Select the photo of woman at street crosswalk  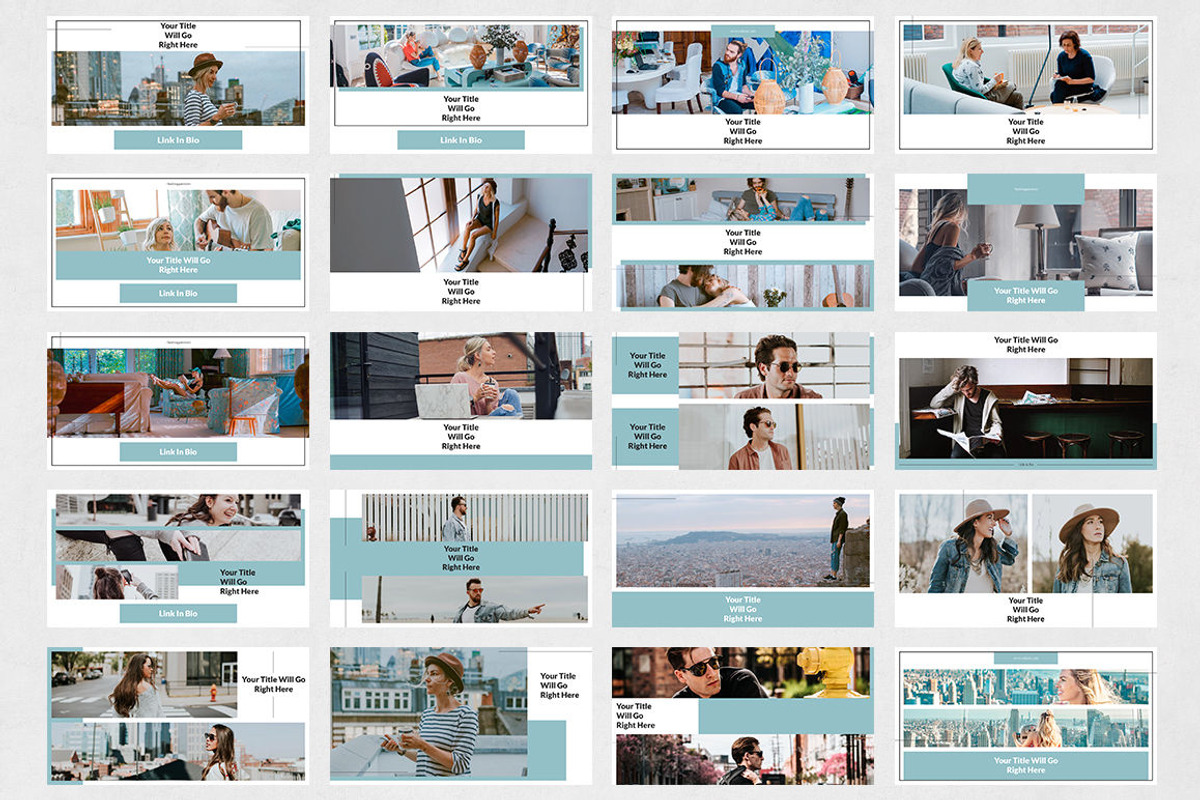(145, 684)
